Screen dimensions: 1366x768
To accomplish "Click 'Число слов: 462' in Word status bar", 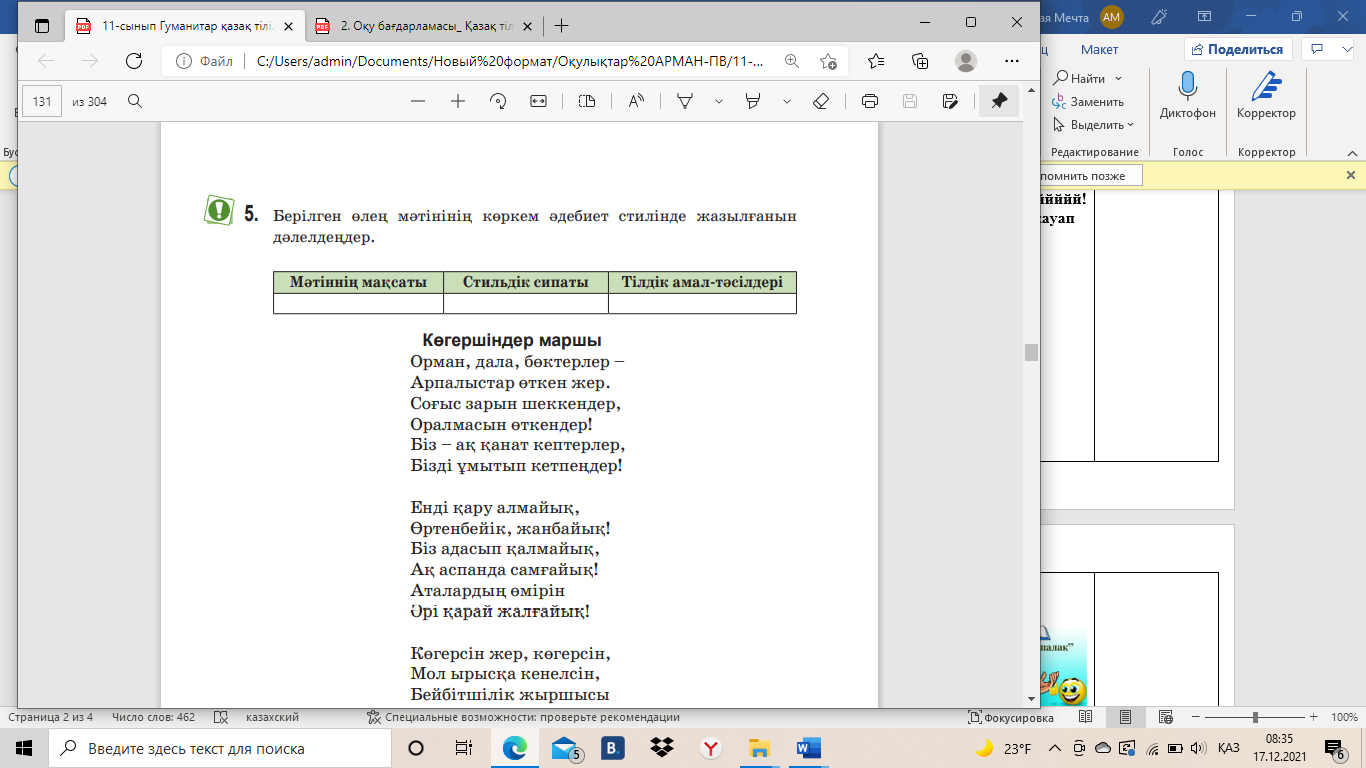I will tap(153, 717).
